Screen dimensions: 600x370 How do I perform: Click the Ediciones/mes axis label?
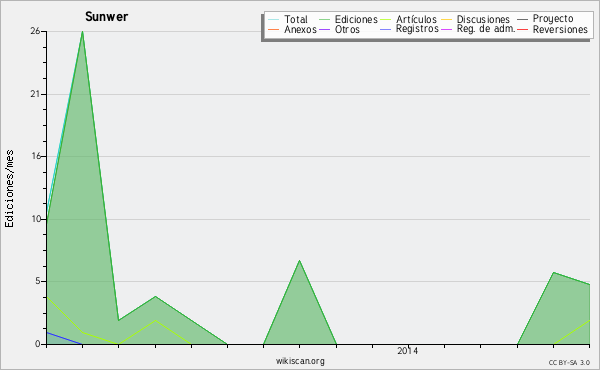click(9, 189)
